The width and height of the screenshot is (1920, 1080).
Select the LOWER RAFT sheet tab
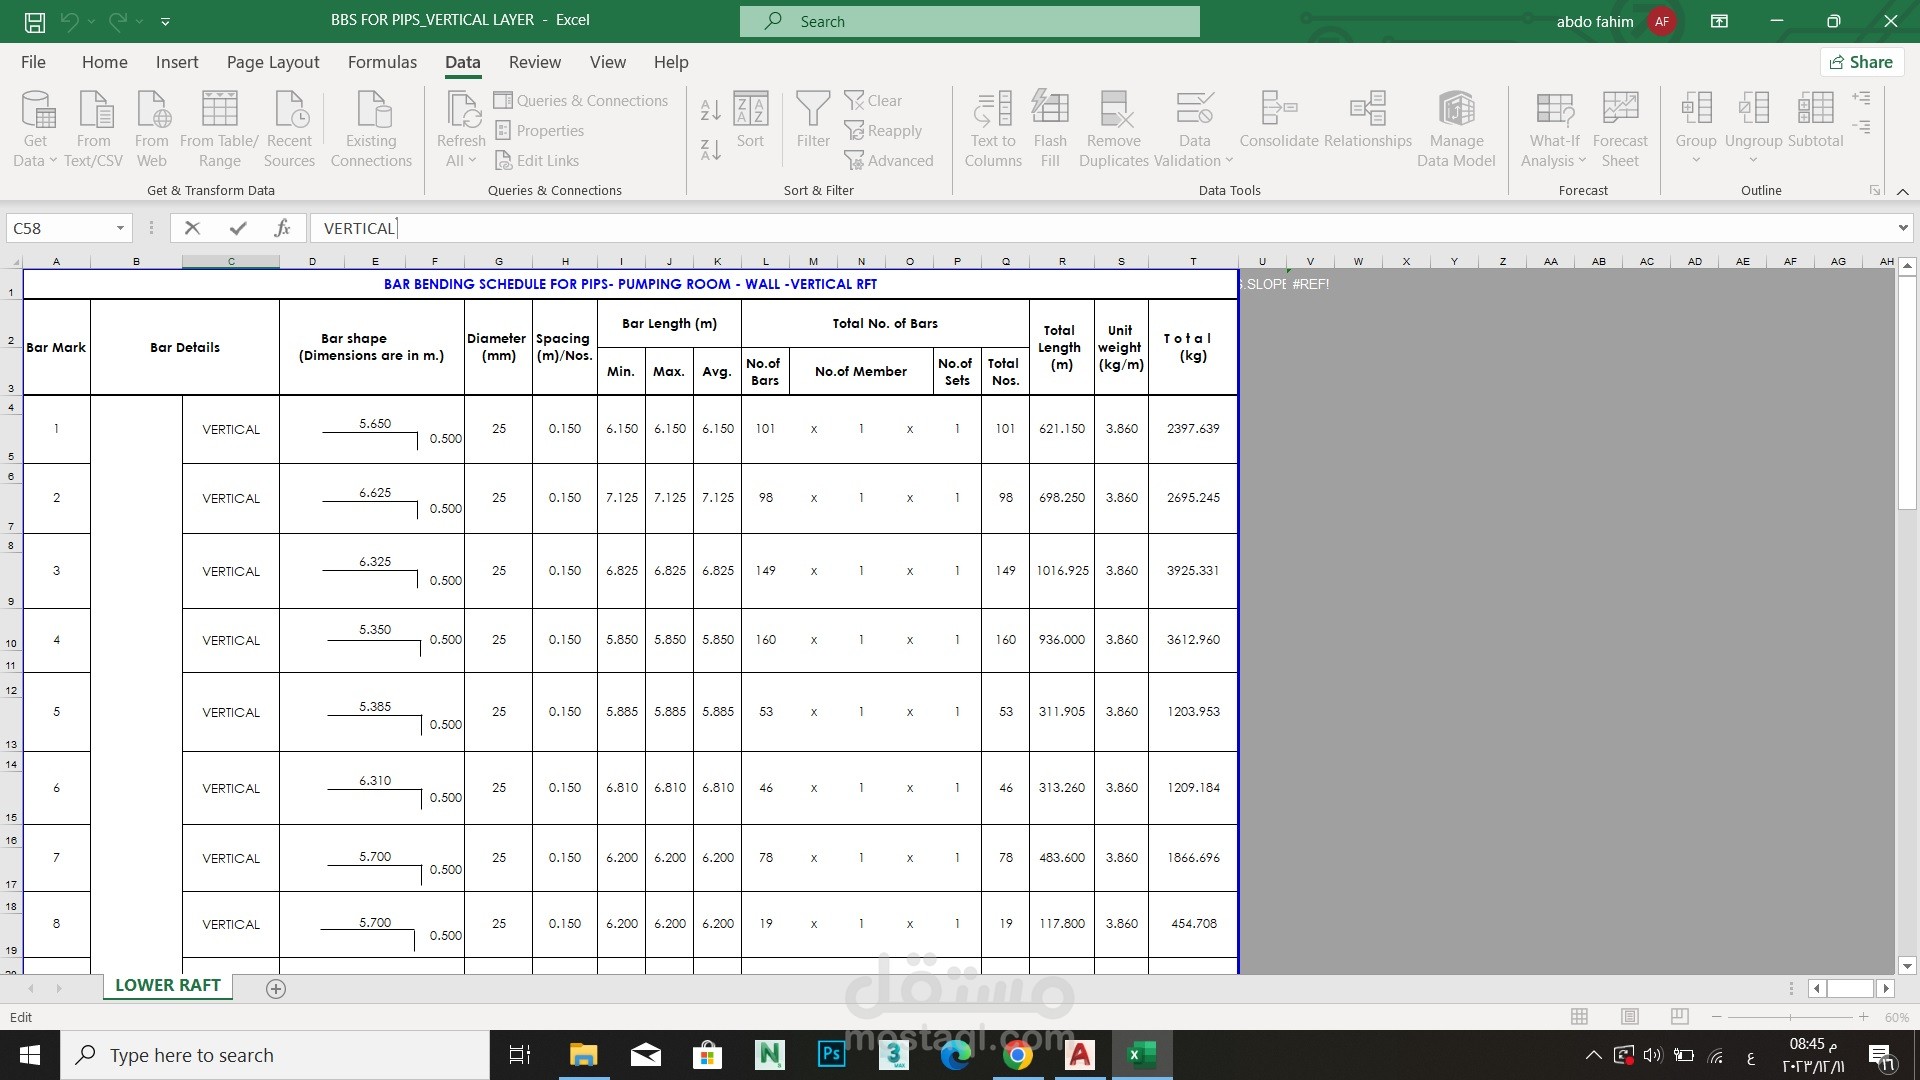(x=167, y=985)
